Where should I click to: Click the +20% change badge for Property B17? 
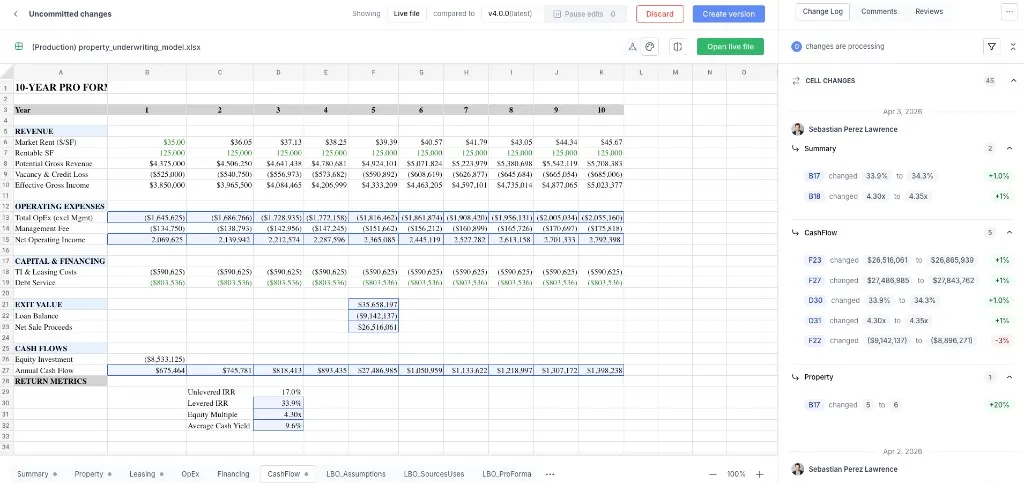tap(999, 405)
